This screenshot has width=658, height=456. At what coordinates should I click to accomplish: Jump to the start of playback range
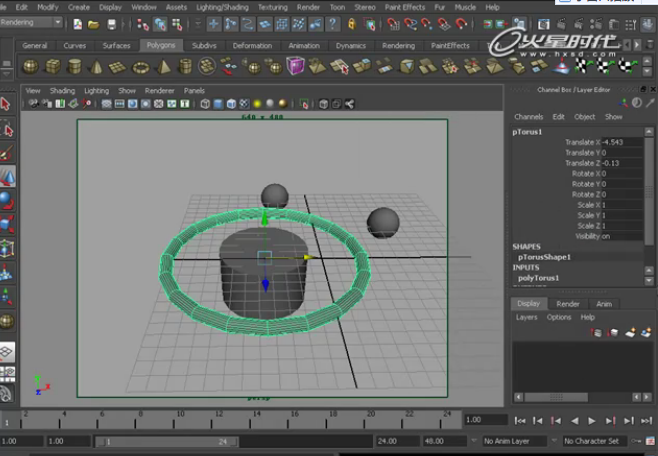(520, 421)
